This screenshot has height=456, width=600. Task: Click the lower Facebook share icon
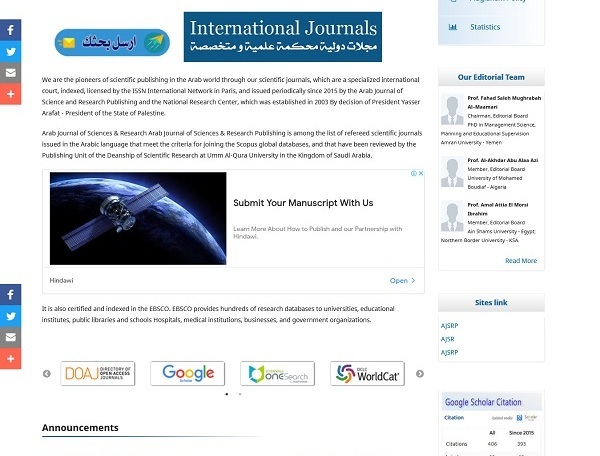pyautogui.click(x=10, y=295)
